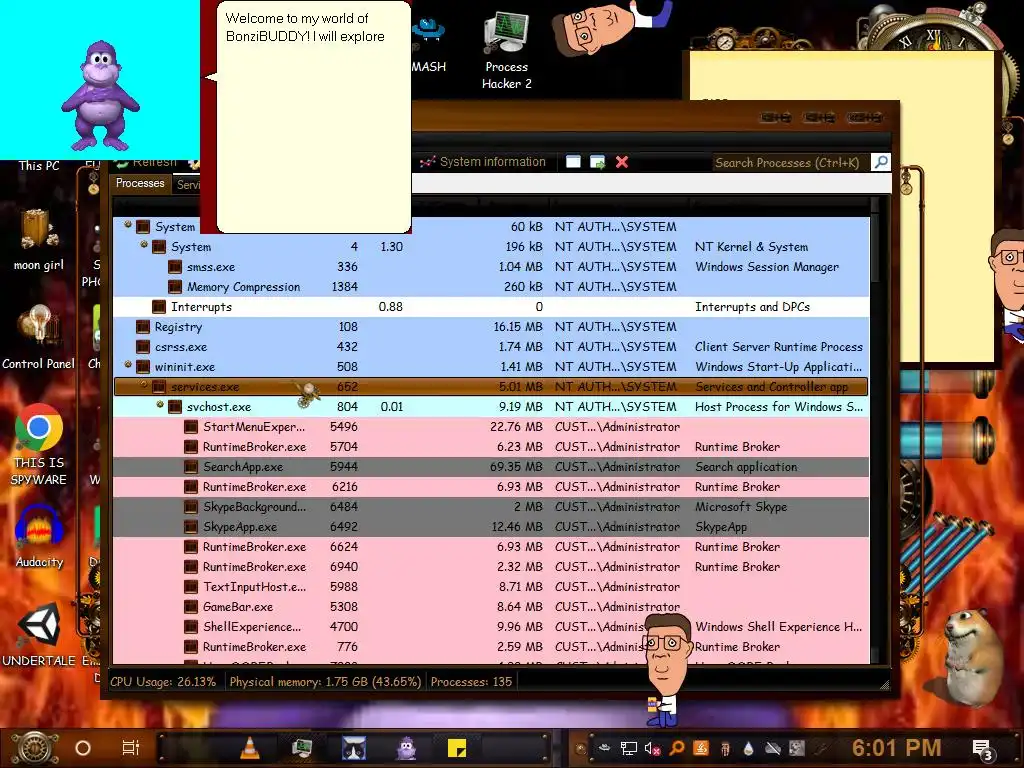Click the Physical memory status bar entry

coord(325,682)
